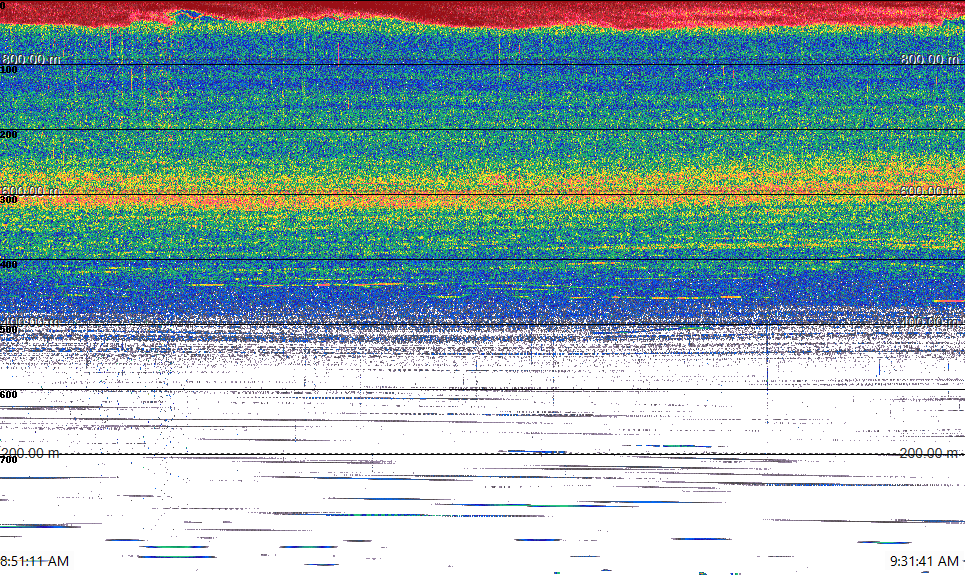This screenshot has width=965, height=578.
Task: Click the left-edge 200.00 m range label
Action: click(31, 453)
